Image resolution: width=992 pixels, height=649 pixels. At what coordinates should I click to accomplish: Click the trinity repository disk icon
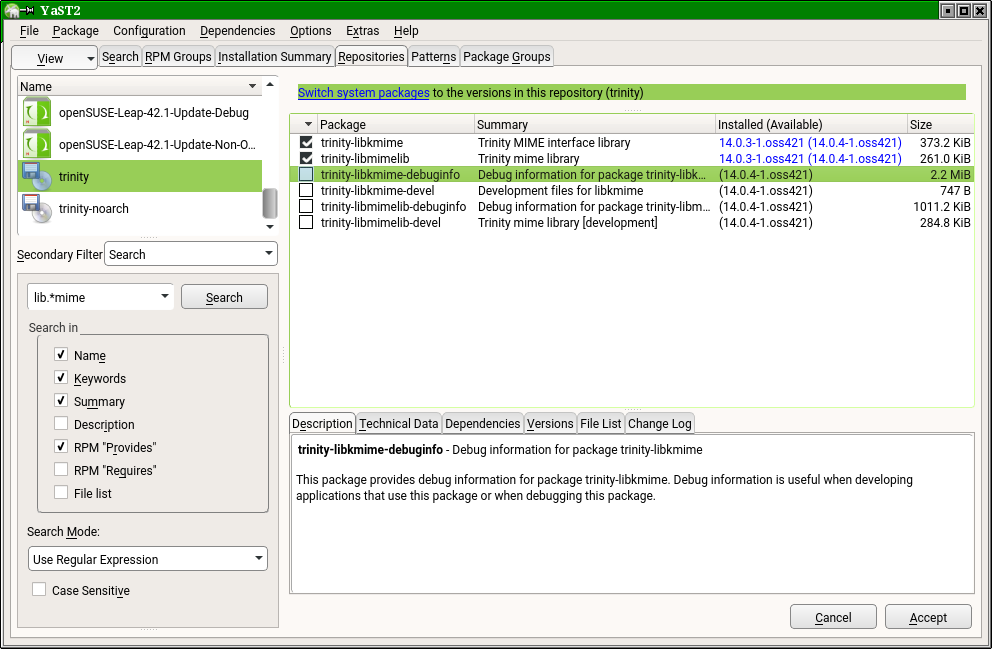click(x=37, y=176)
